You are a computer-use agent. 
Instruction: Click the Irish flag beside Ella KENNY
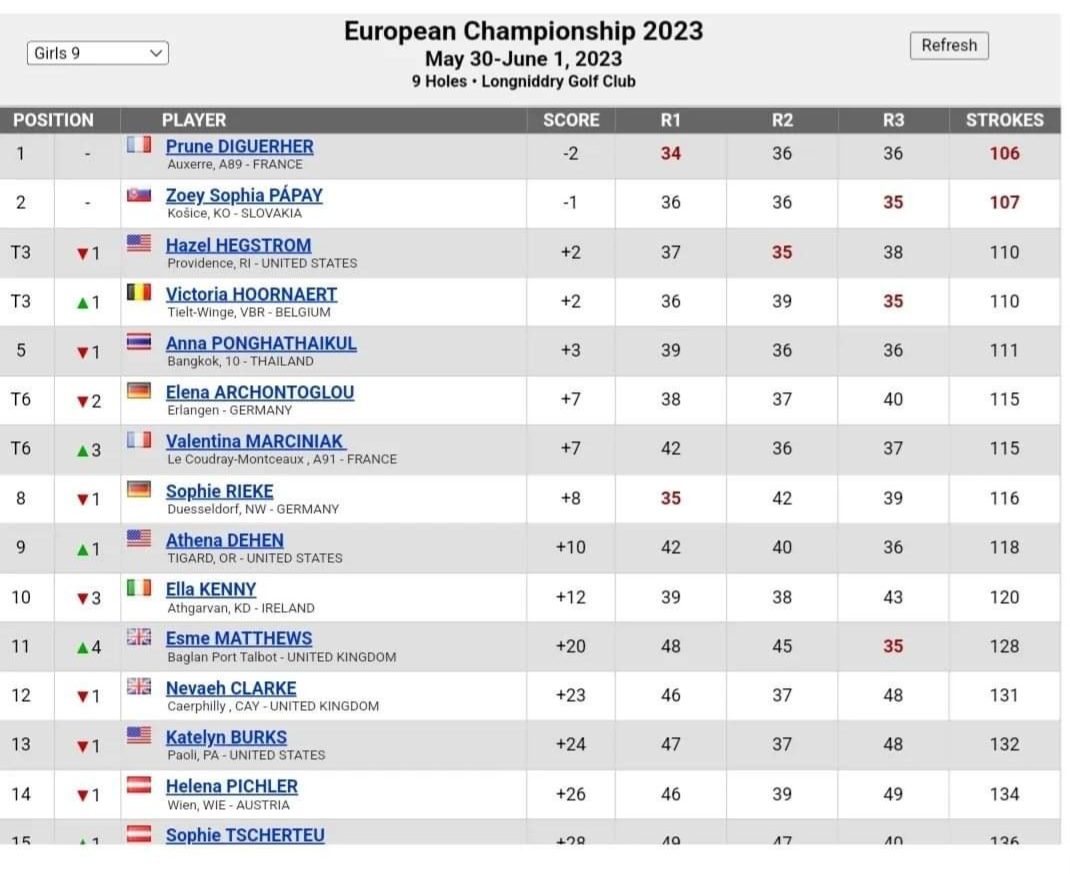pos(139,587)
